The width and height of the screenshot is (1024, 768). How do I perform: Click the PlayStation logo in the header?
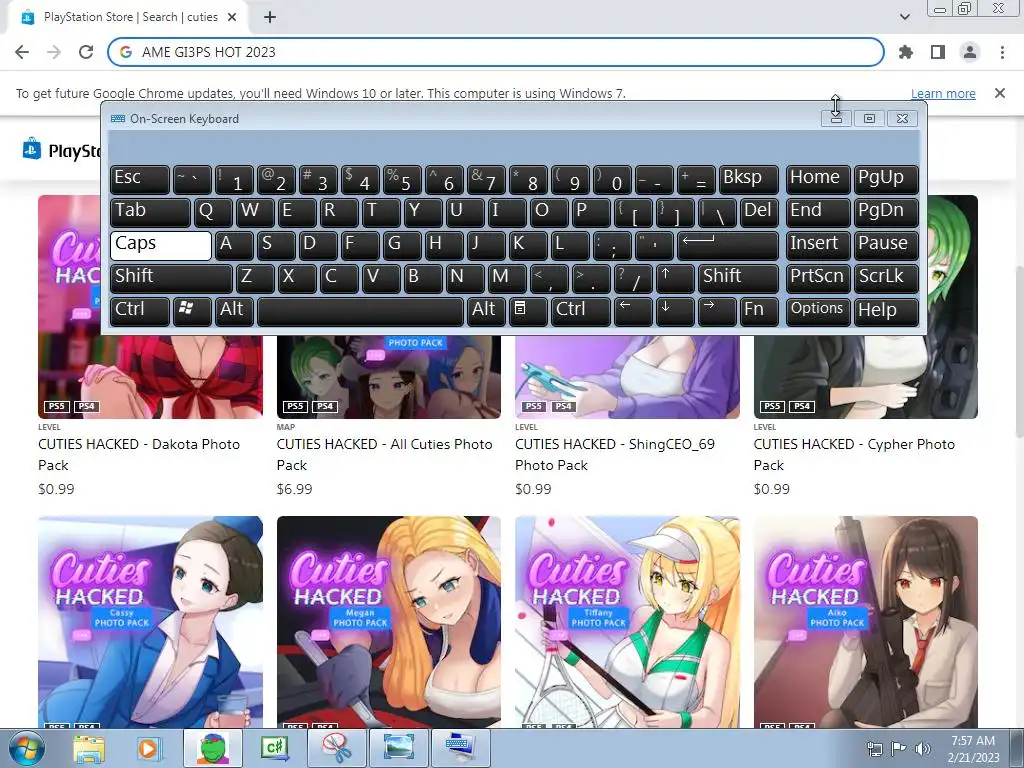(x=31, y=150)
